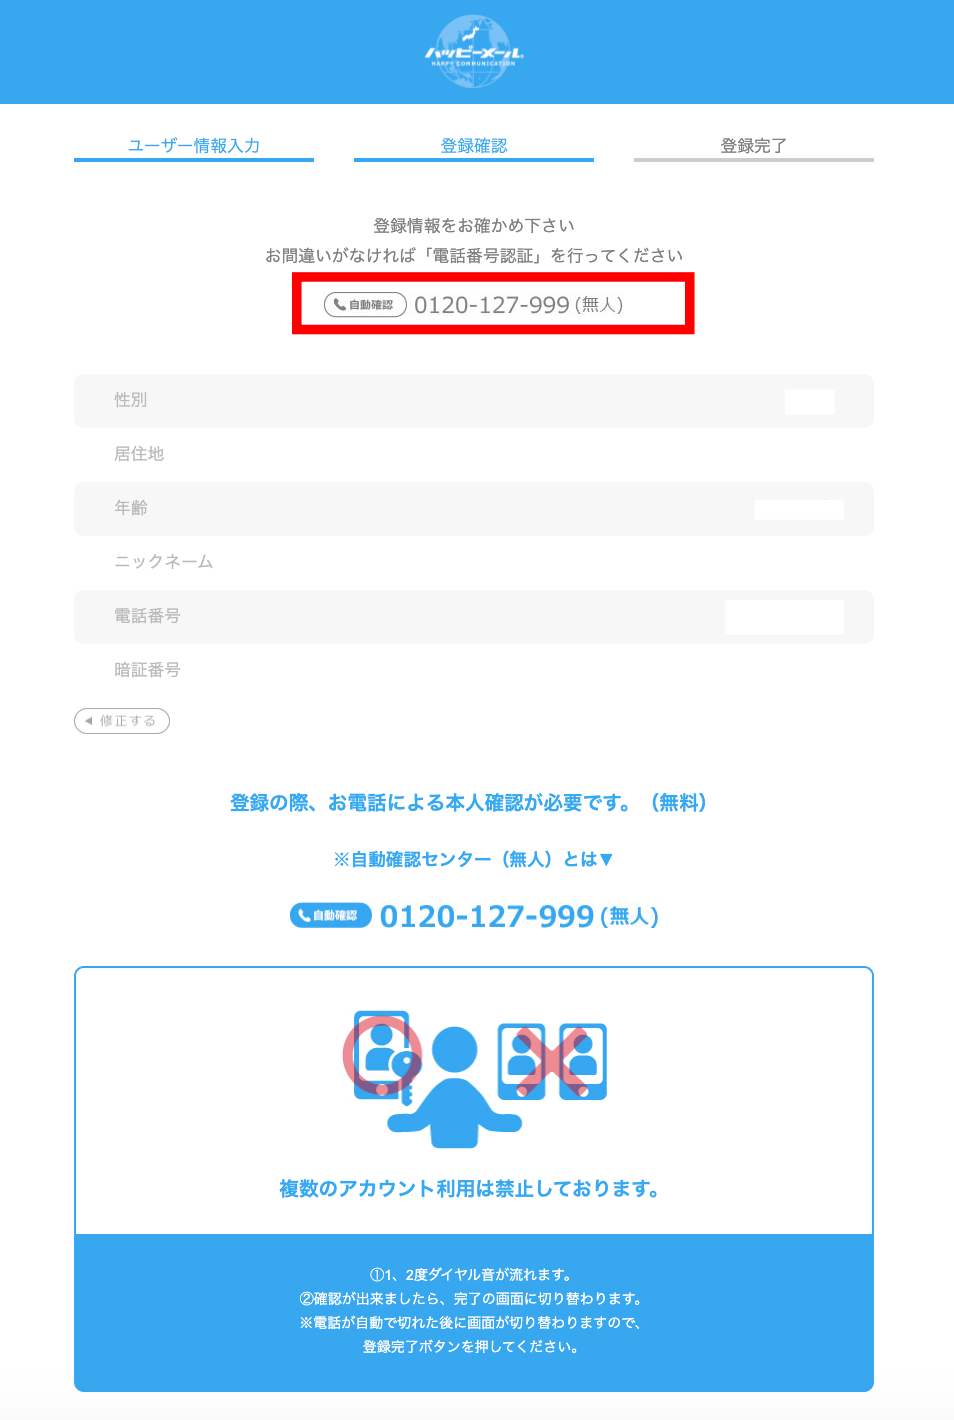Screen dimensions: 954x1420
Task: Click the blue 自動確認 phone badge
Action: pyautogui.click(x=331, y=915)
